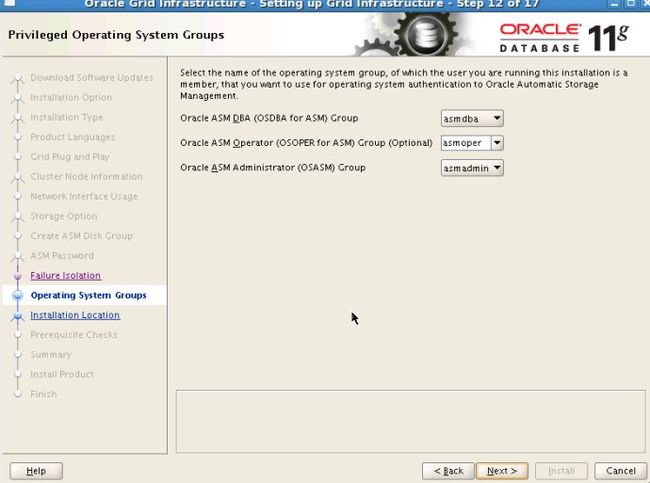Click the Oracle ASM Operator (OSOPER) Group label

click(306, 143)
